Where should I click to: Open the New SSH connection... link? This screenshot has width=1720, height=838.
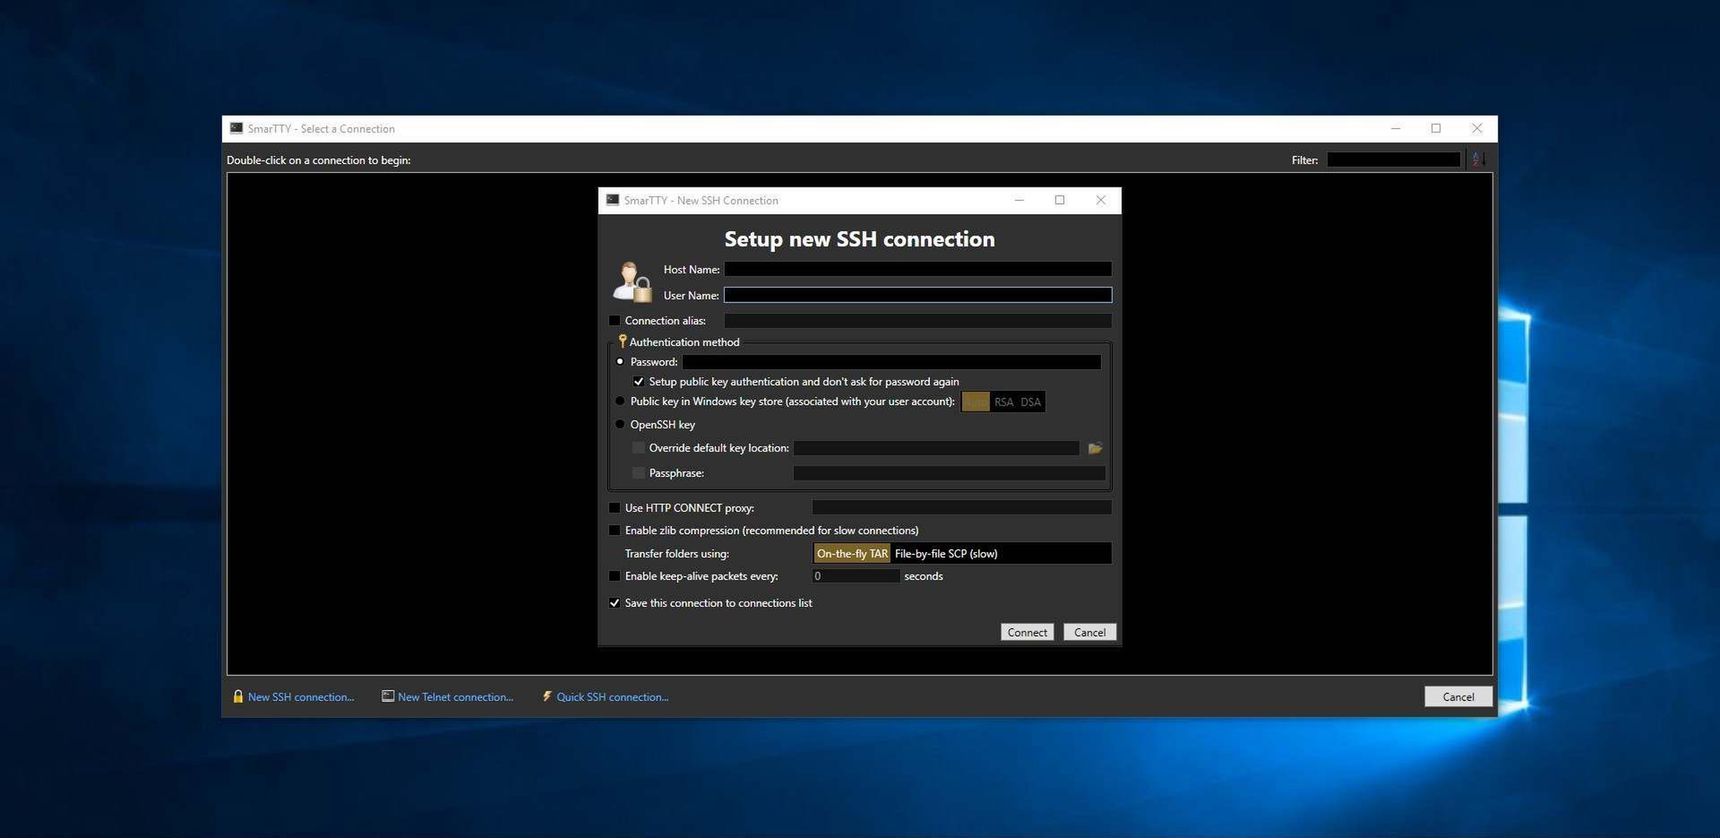(301, 697)
